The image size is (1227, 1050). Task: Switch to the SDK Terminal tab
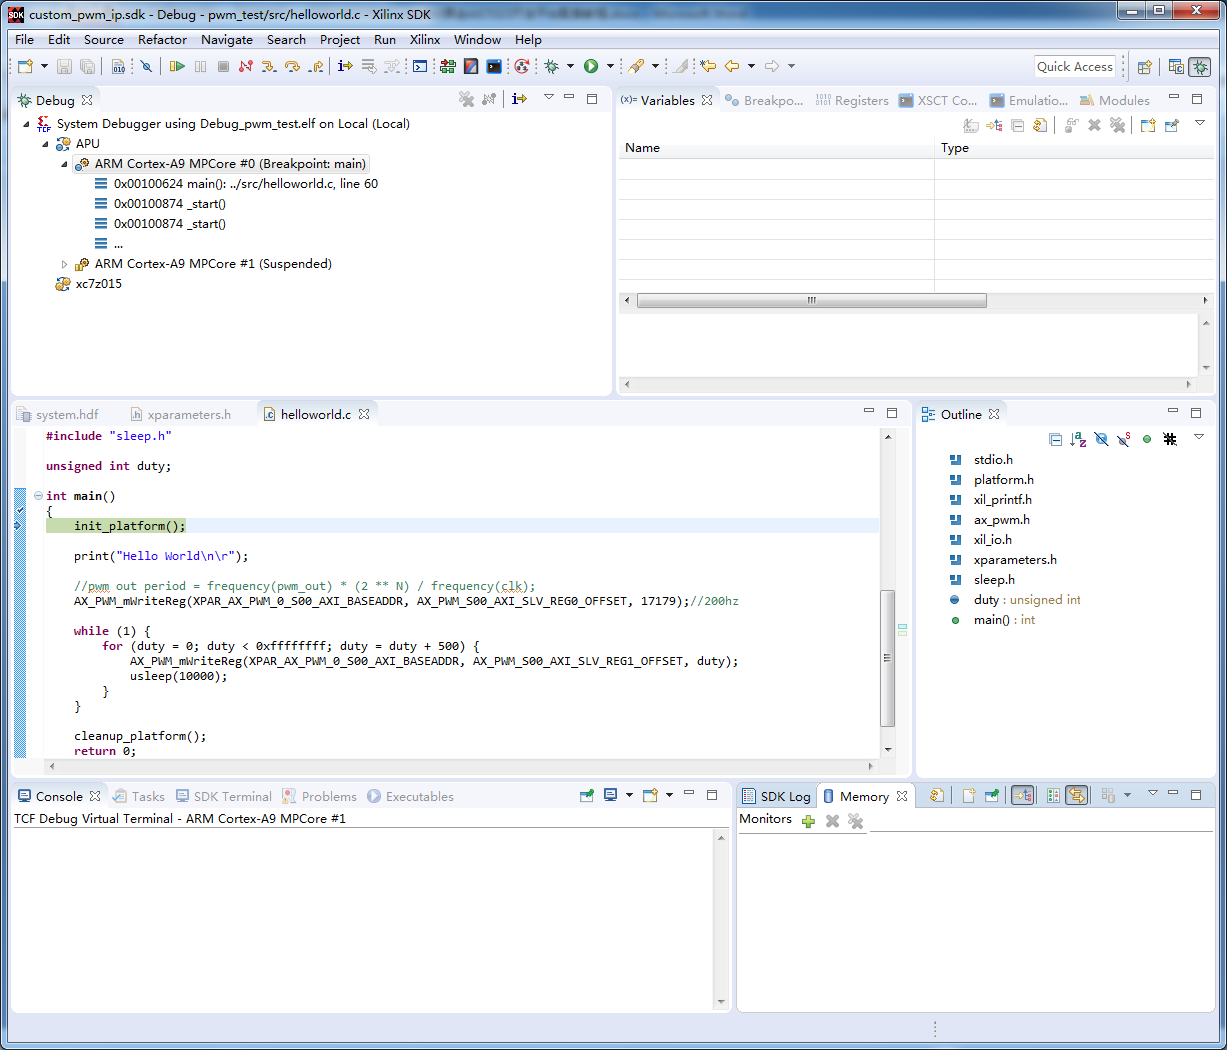[x=223, y=796]
